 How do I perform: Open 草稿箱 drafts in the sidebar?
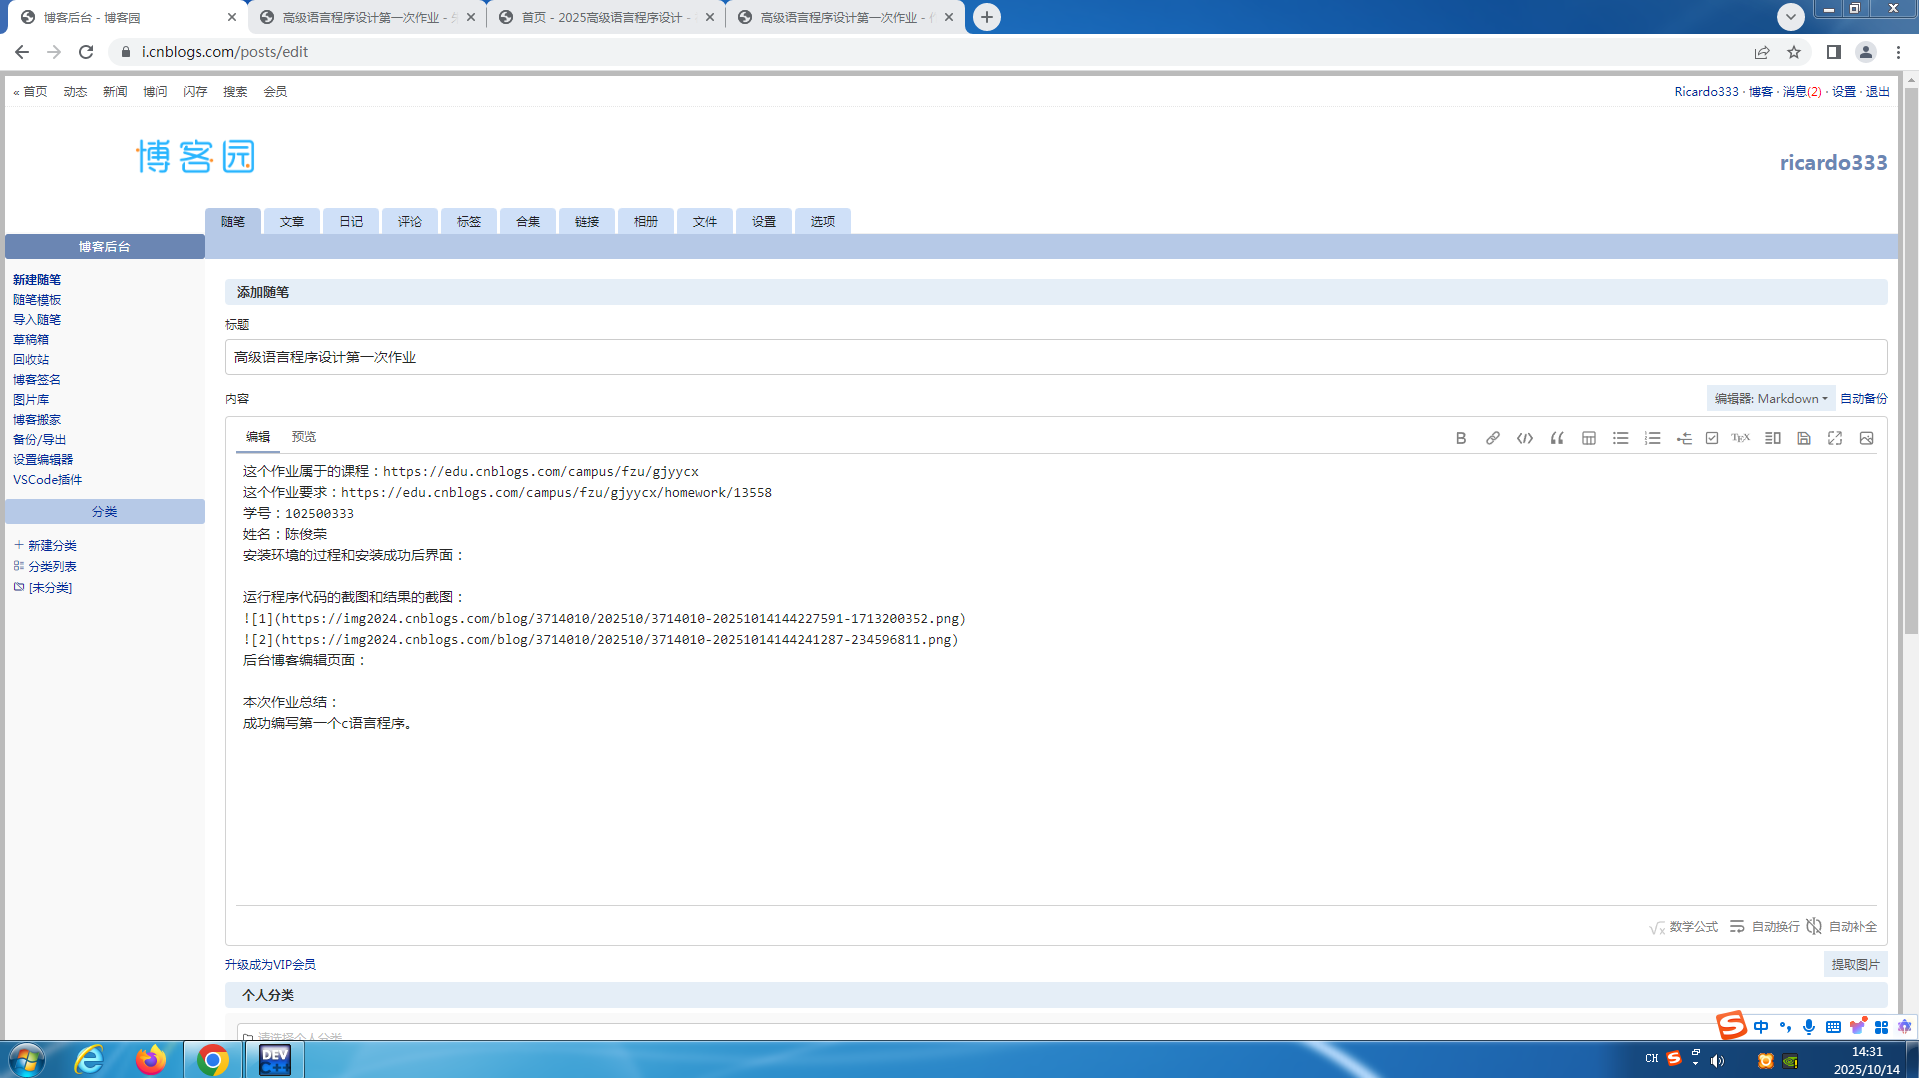(x=31, y=340)
